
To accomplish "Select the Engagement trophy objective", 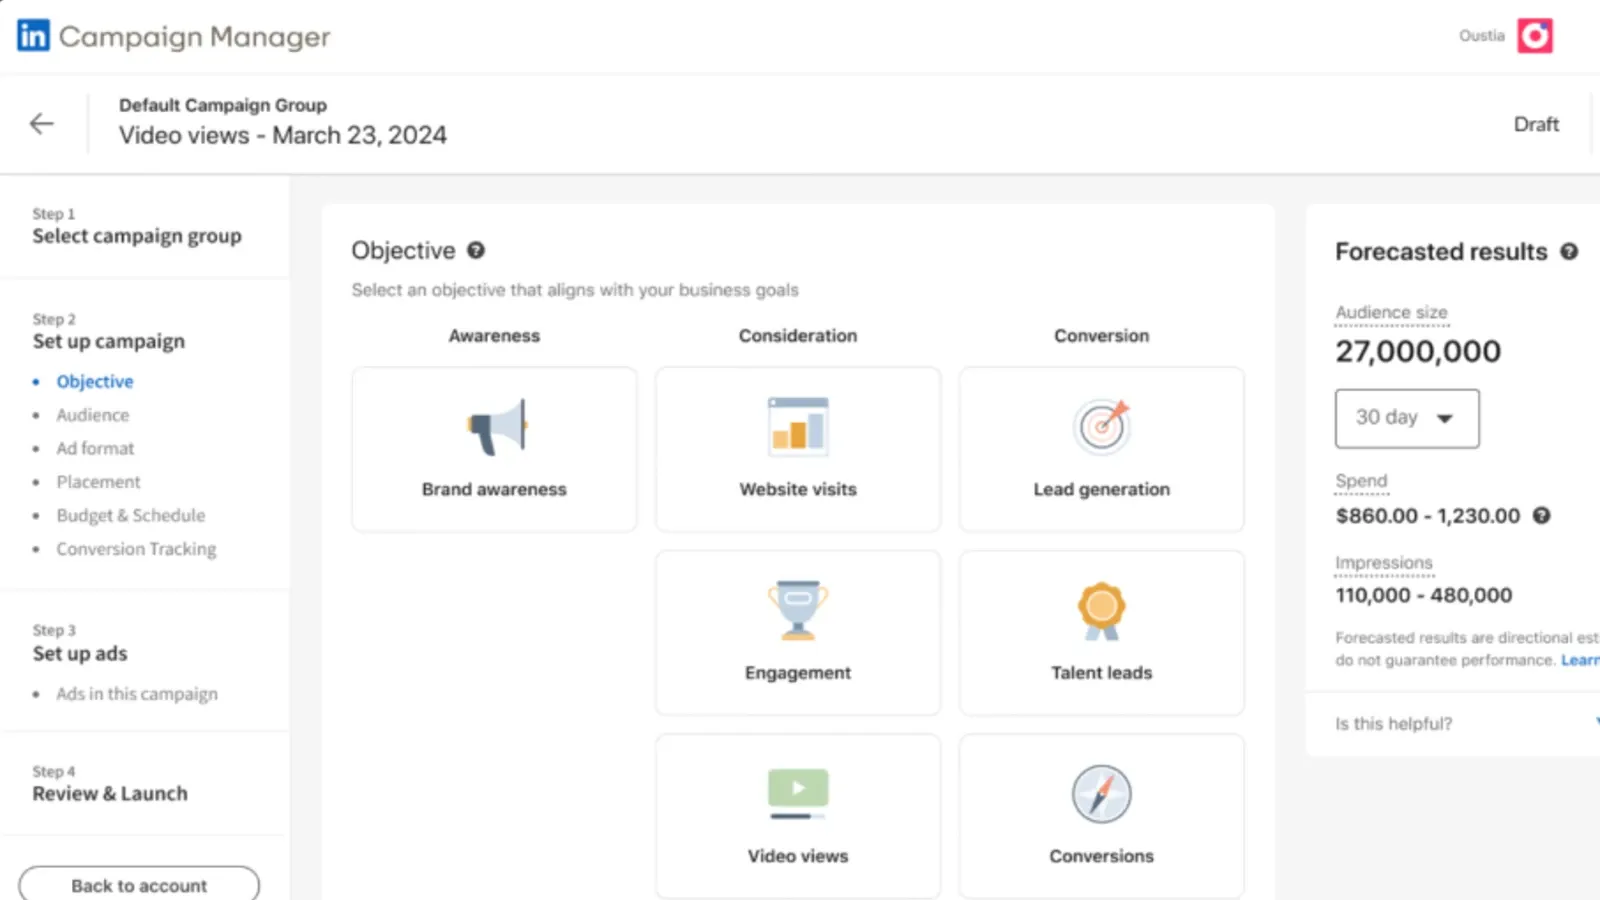I will (798, 633).
